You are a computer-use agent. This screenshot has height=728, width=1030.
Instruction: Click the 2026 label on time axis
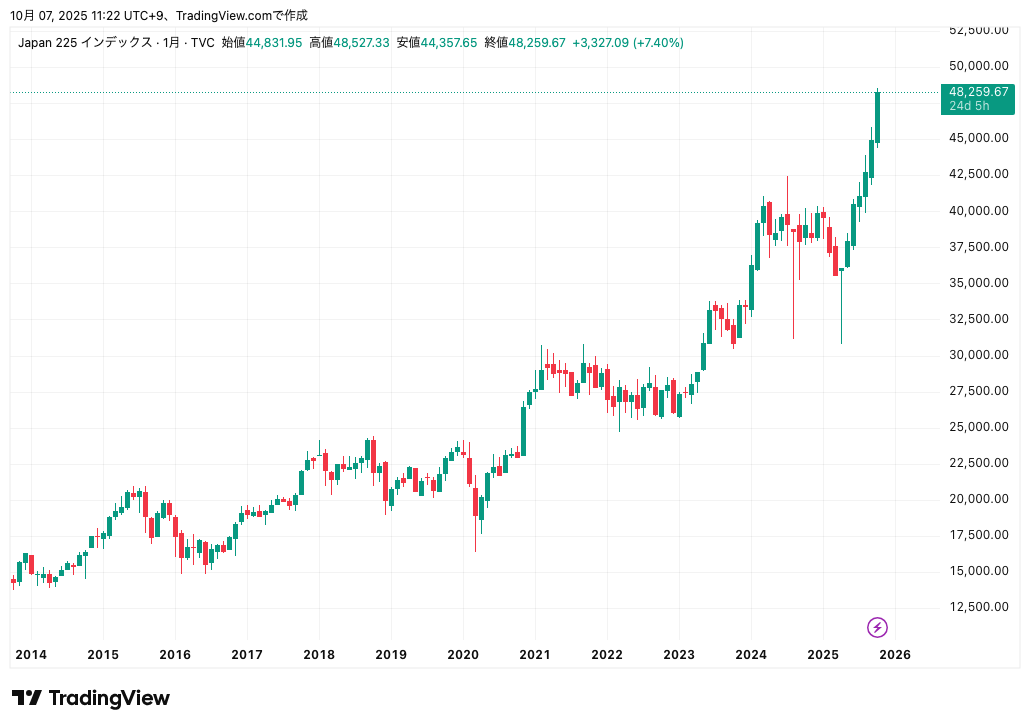tap(894, 655)
